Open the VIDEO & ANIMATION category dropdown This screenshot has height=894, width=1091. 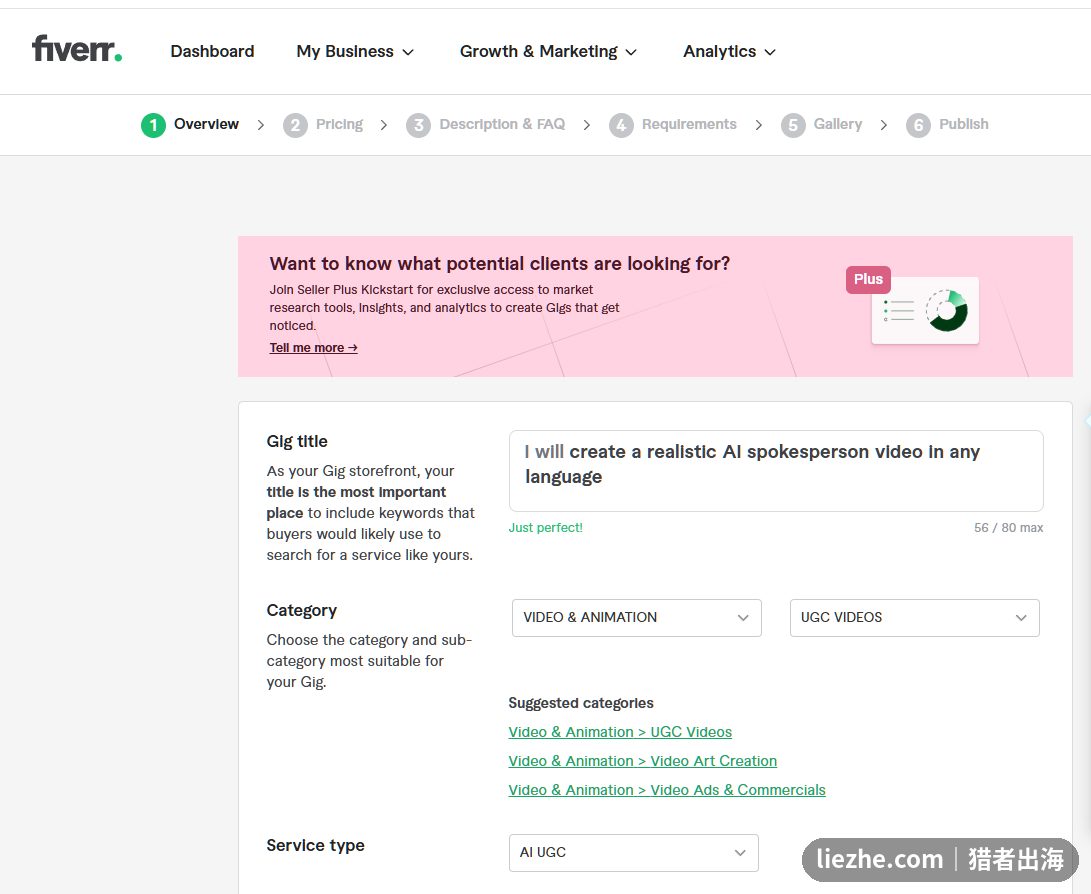tap(637, 618)
